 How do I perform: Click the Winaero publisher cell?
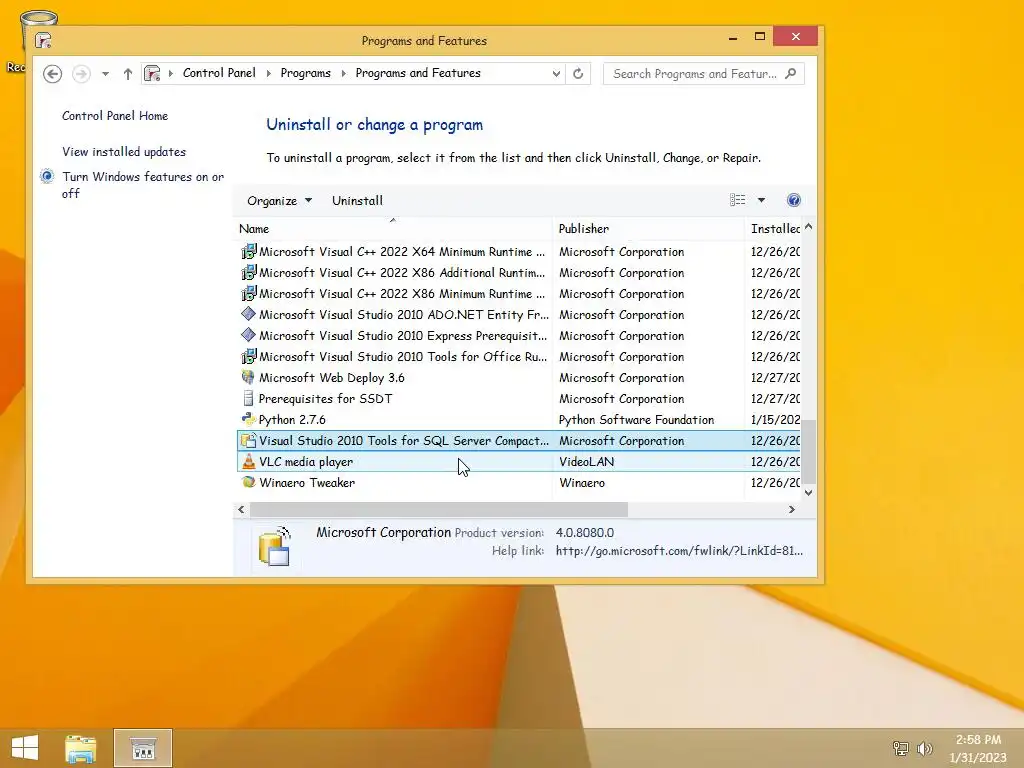point(582,483)
